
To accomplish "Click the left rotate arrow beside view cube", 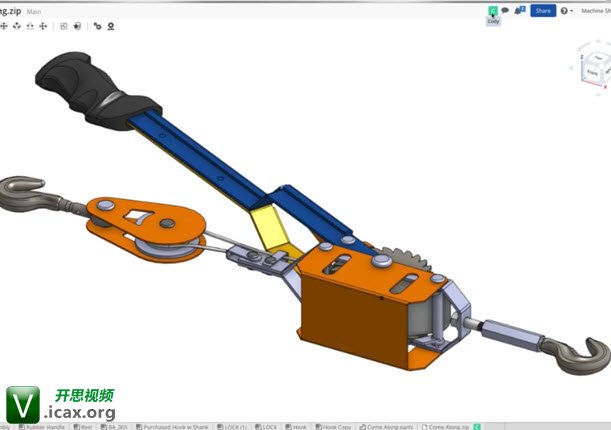I will tap(572, 68).
